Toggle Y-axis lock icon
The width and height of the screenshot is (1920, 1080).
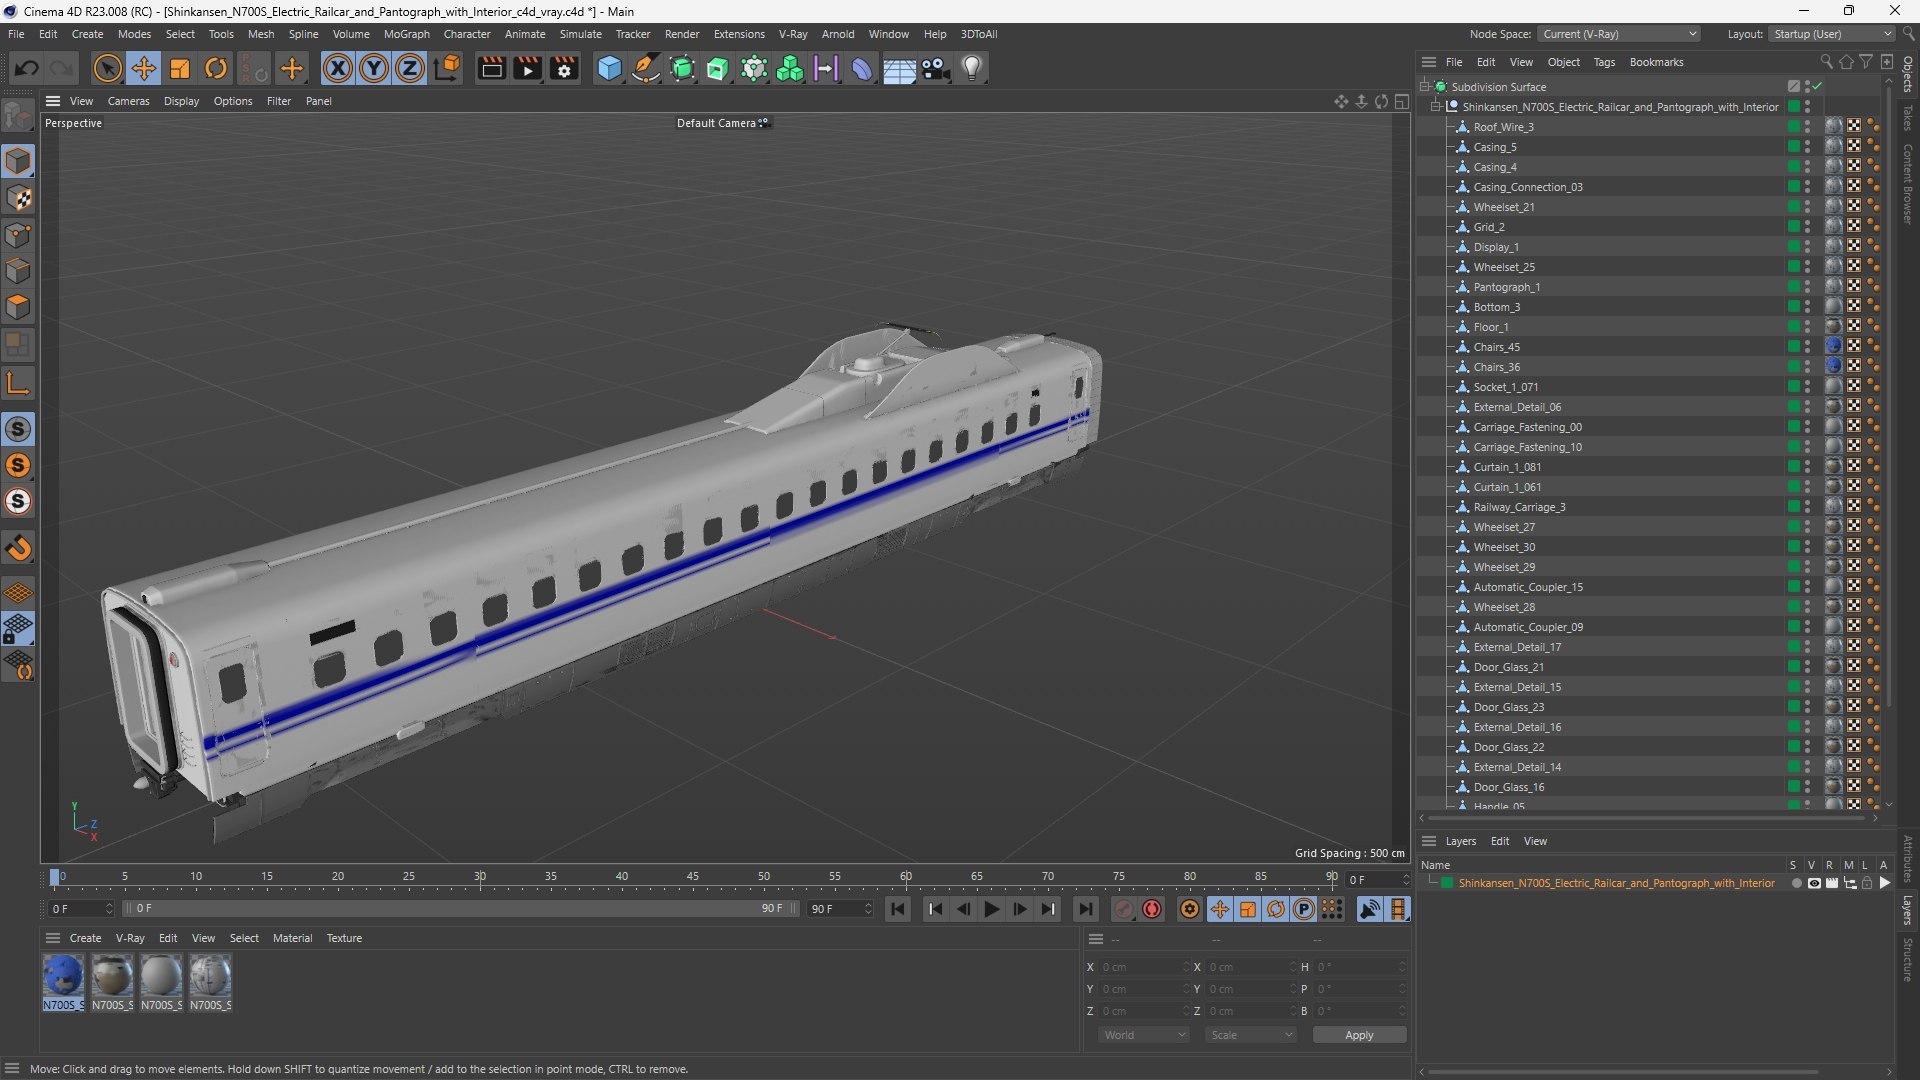click(374, 68)
